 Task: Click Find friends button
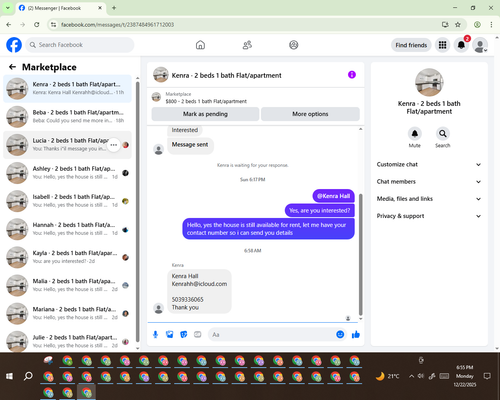coord(411,45)
